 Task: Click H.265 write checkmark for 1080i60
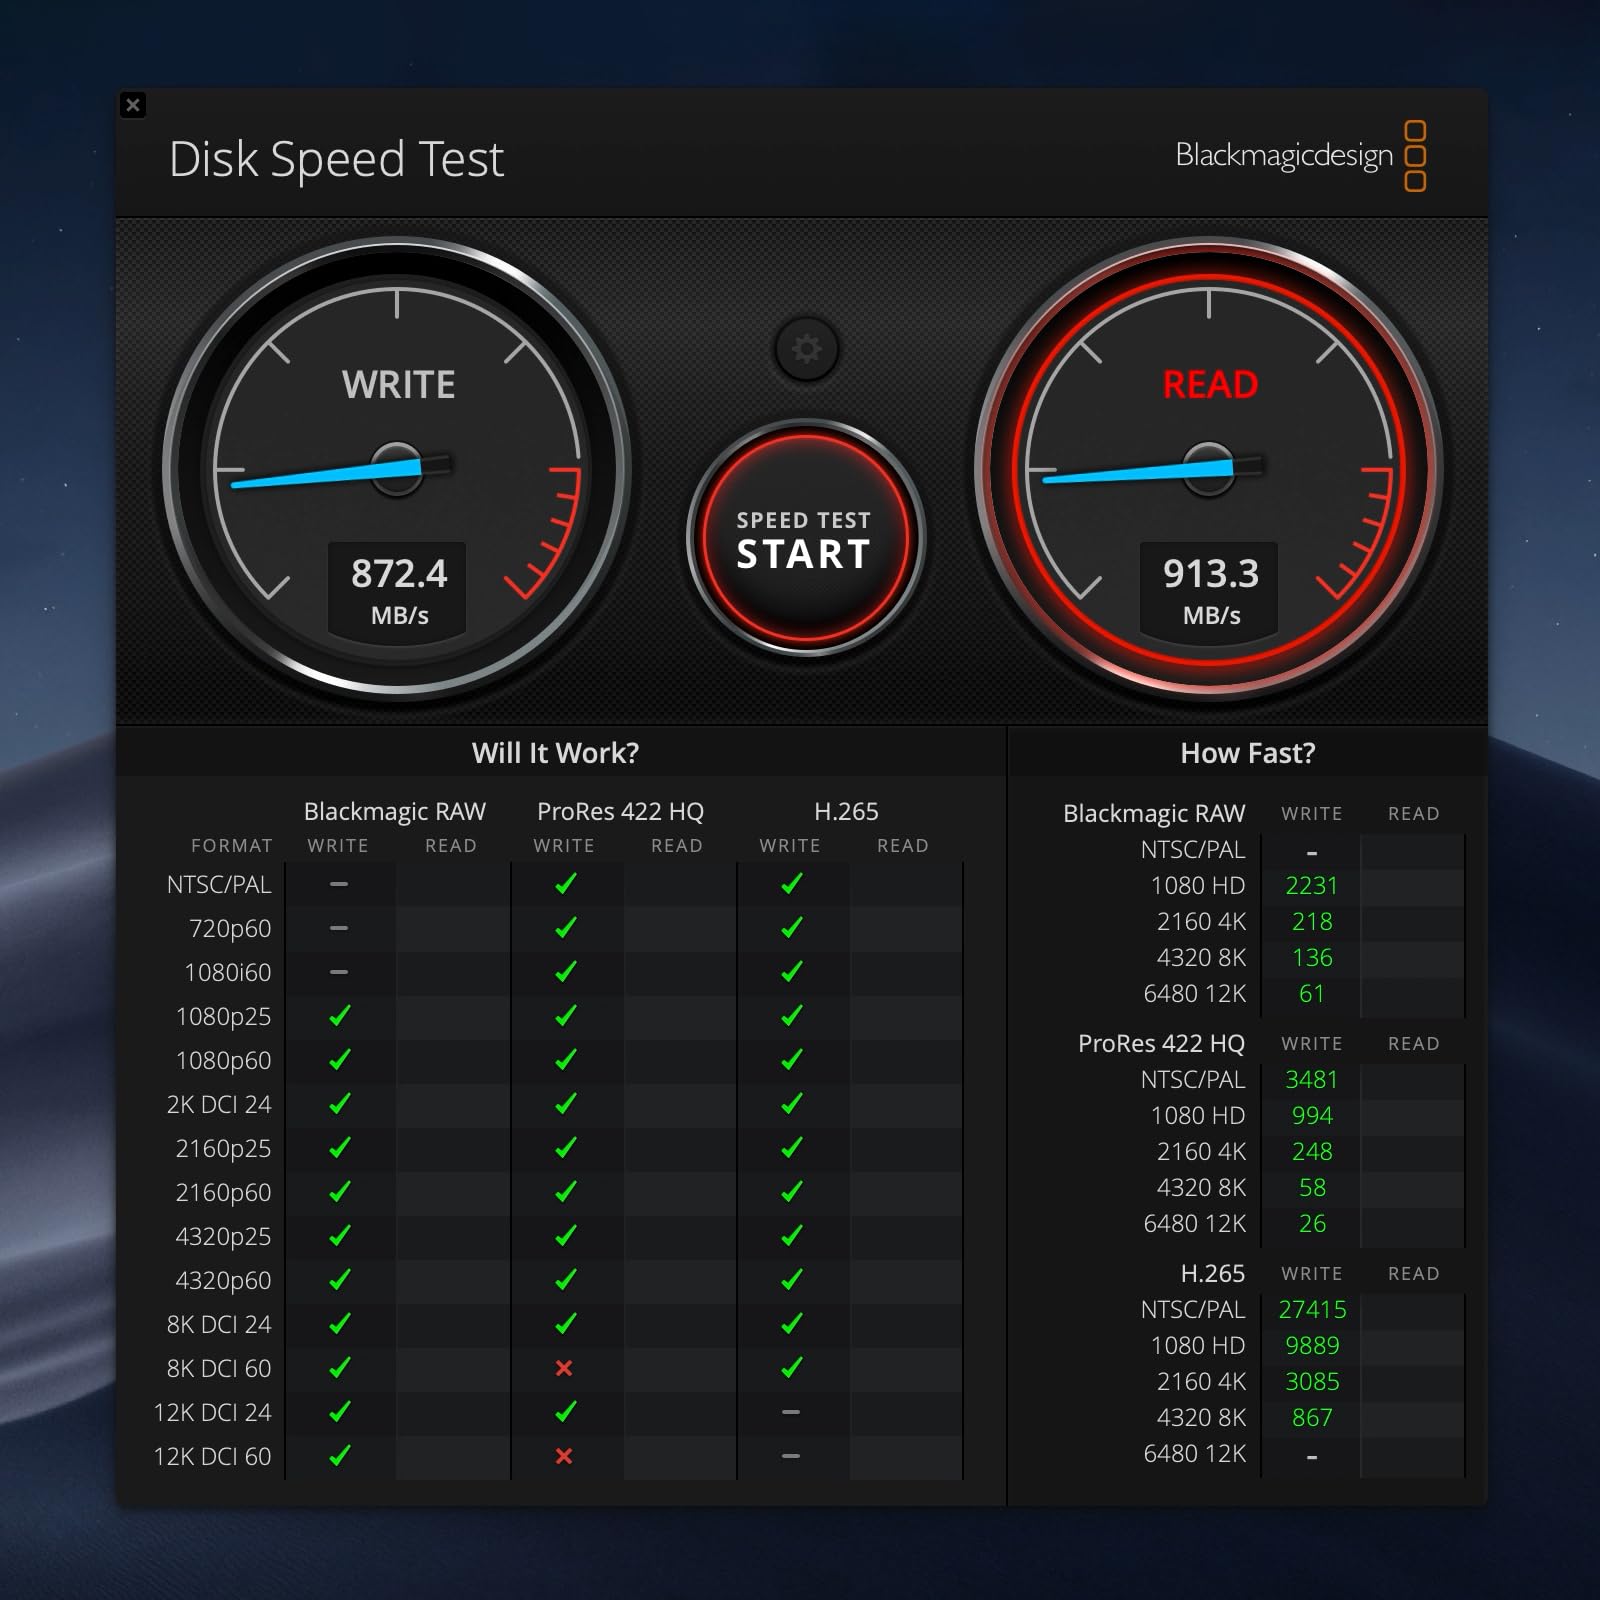[x=792, y=972]
